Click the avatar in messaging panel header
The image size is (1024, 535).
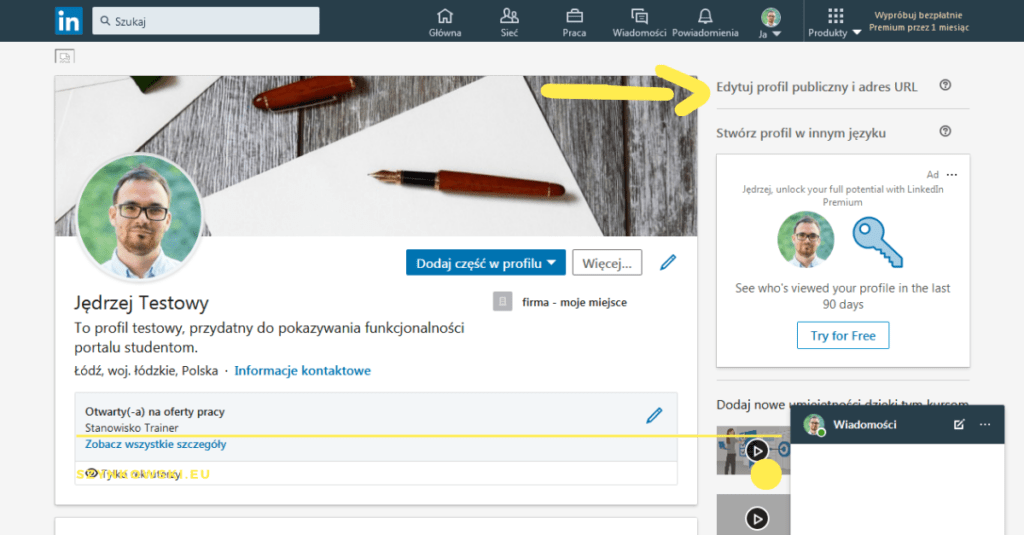coord(814,425)
